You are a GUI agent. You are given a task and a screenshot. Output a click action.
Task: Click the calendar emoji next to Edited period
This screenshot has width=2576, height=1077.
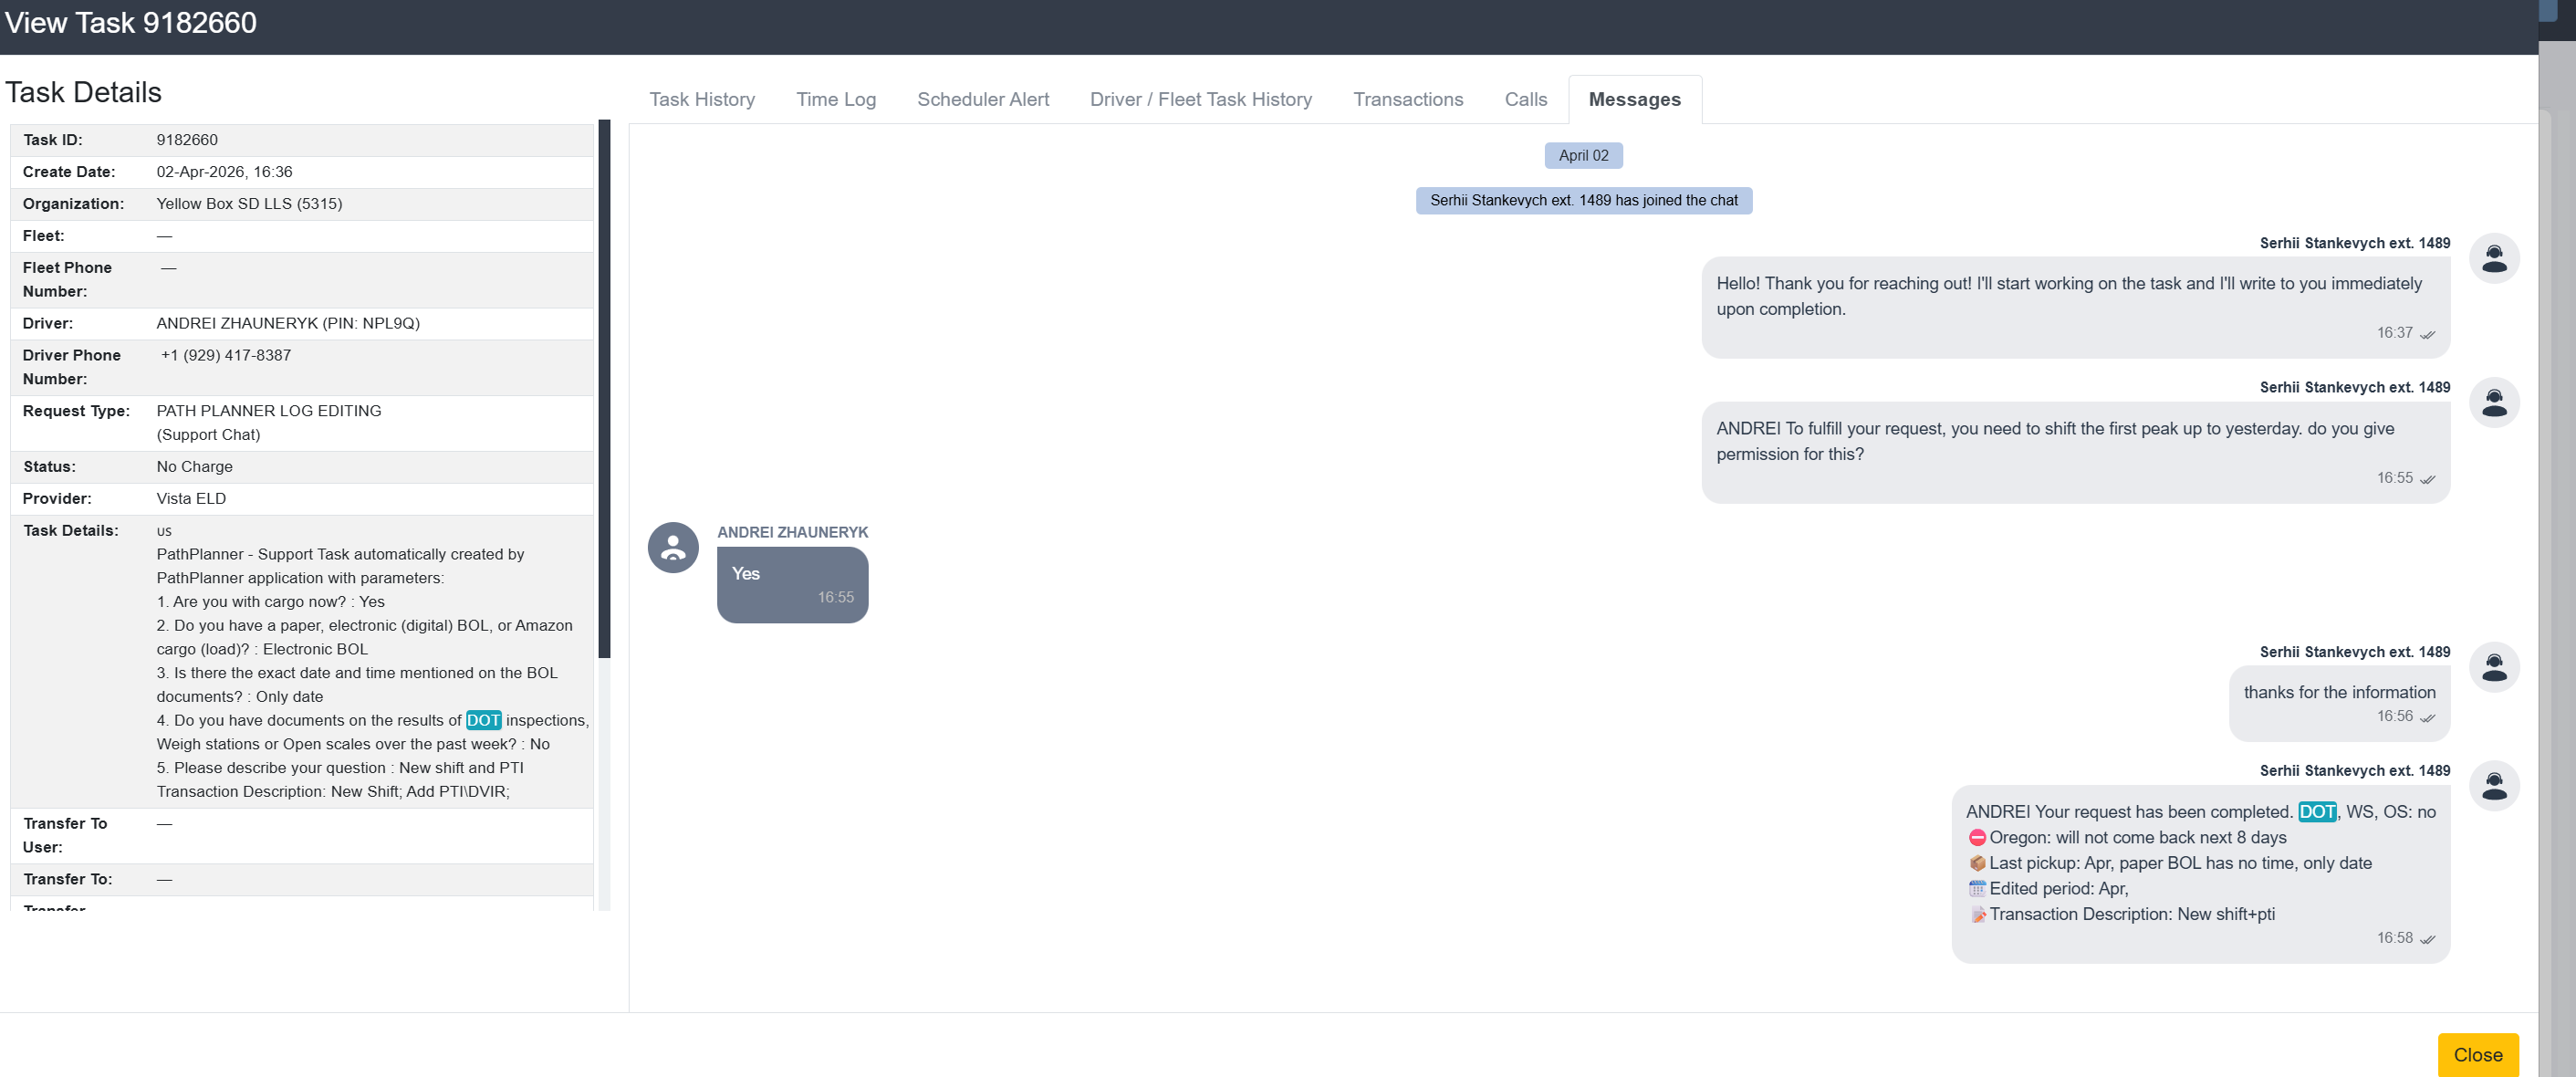coord(1977,888)
